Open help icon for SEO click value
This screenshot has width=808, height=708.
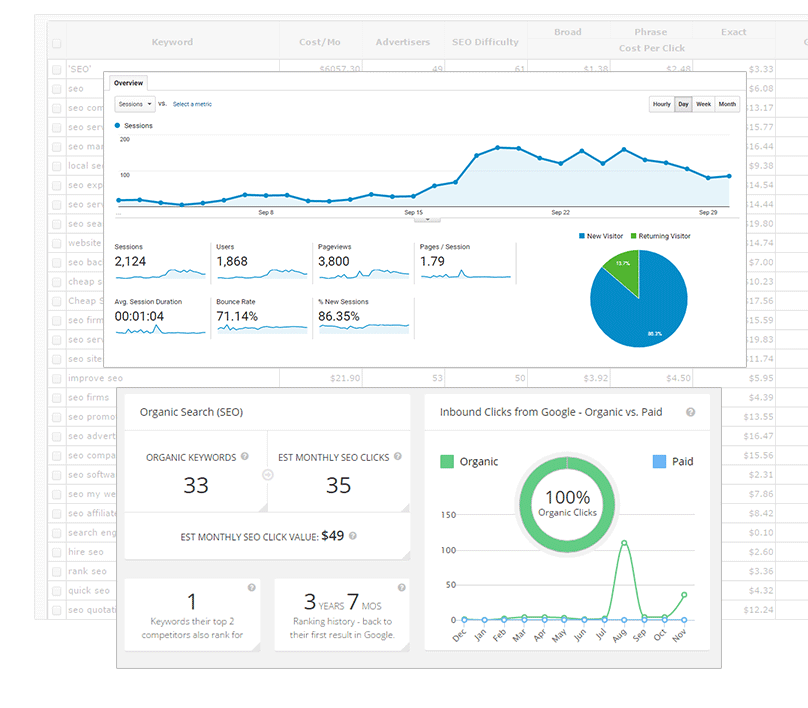tap(353, 536)
